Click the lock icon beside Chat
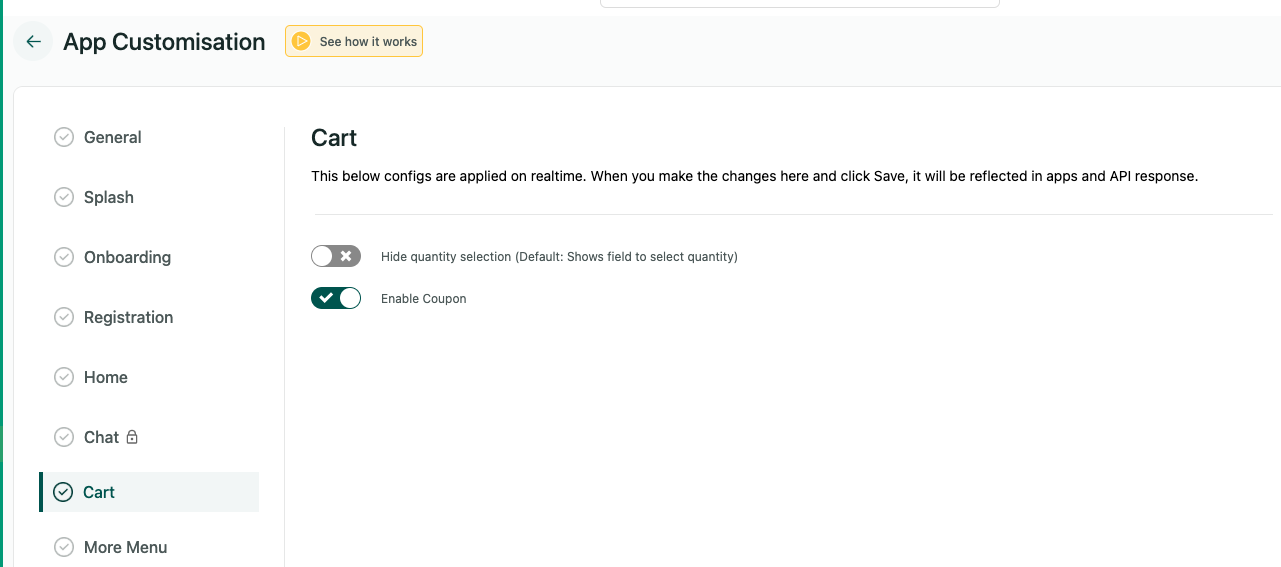The image size is (1281, 567). (132, 437)
